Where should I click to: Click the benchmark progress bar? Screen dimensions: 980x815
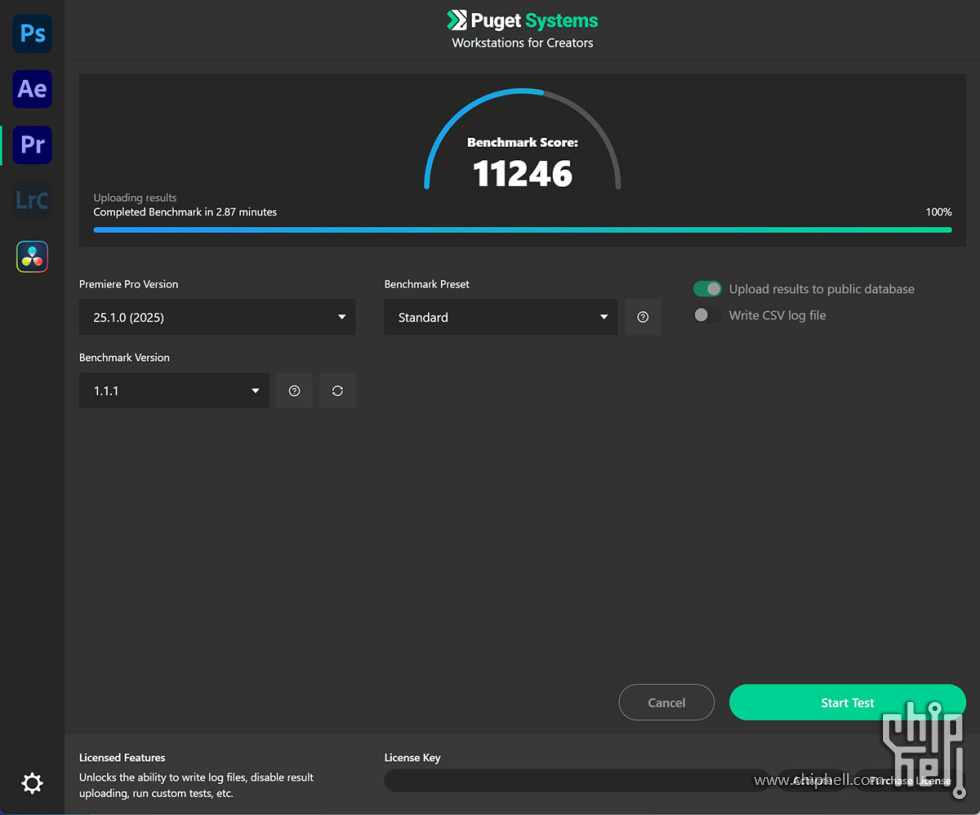tap(522, 230)
